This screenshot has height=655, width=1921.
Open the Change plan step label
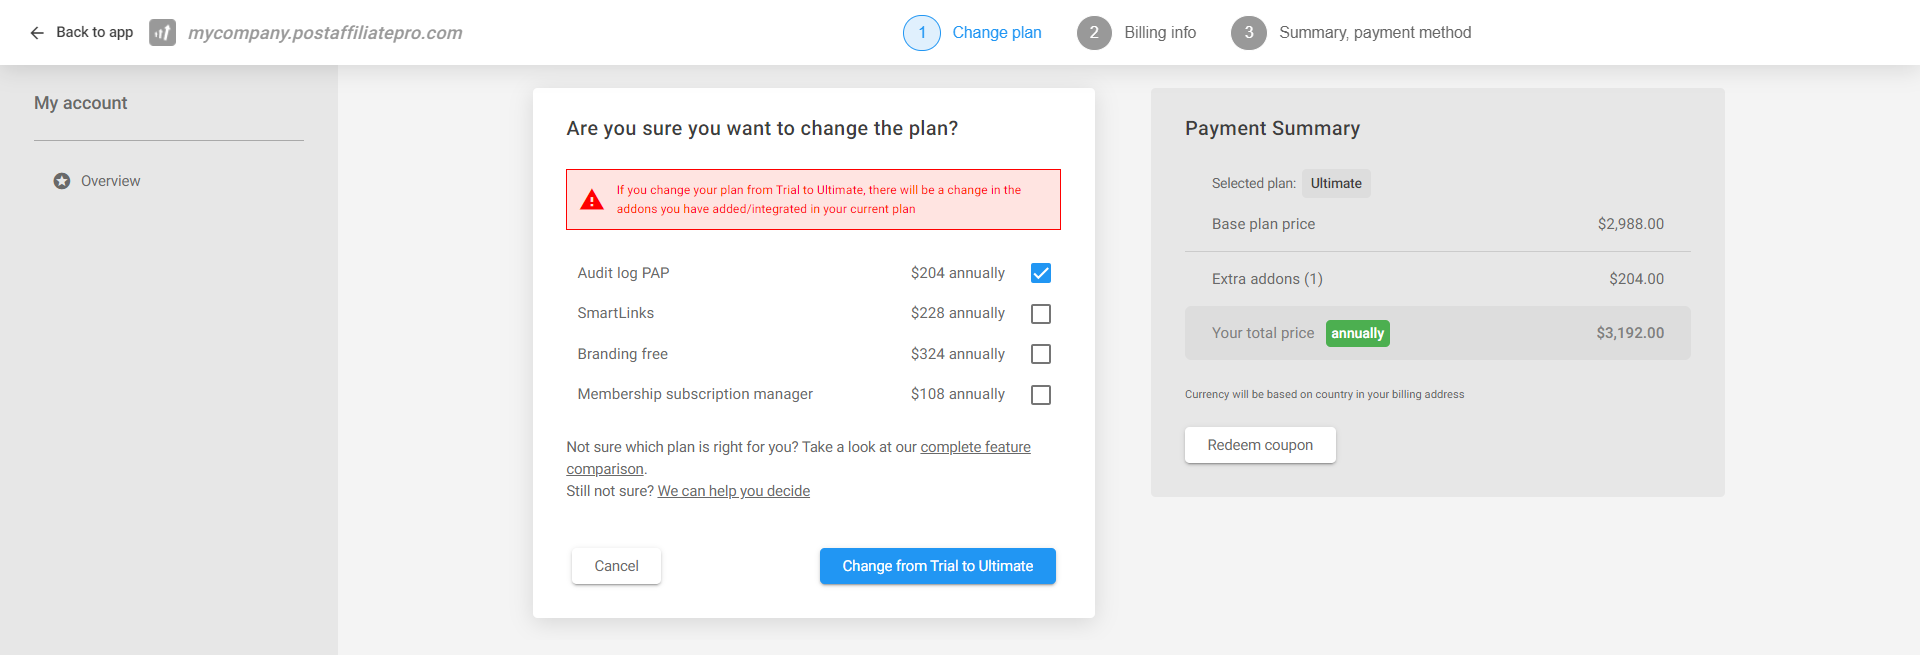997,33
